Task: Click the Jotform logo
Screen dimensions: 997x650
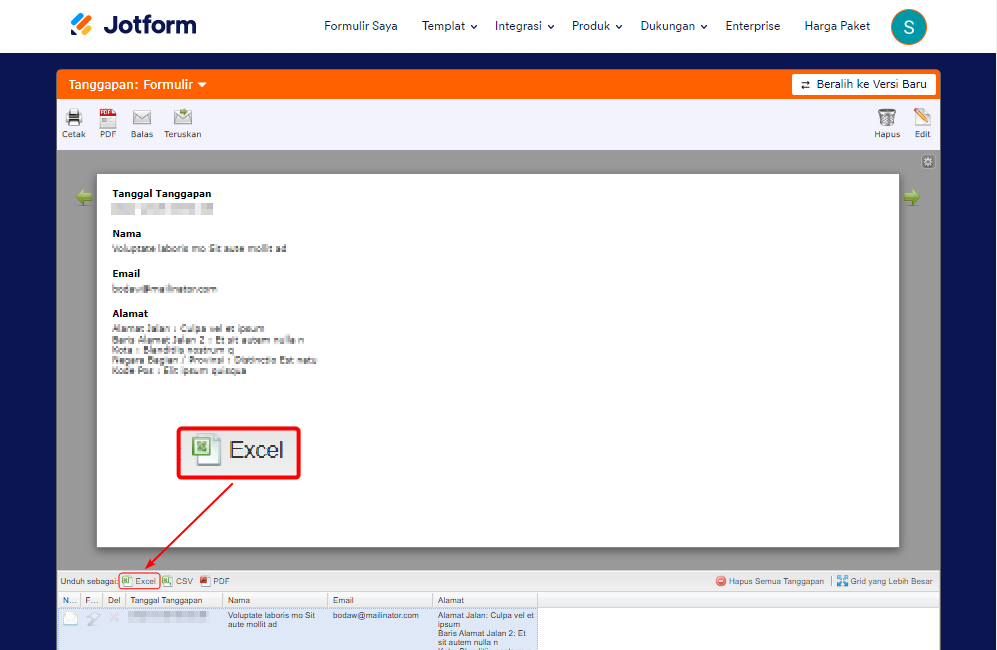Action: click(x=132, y=24)
